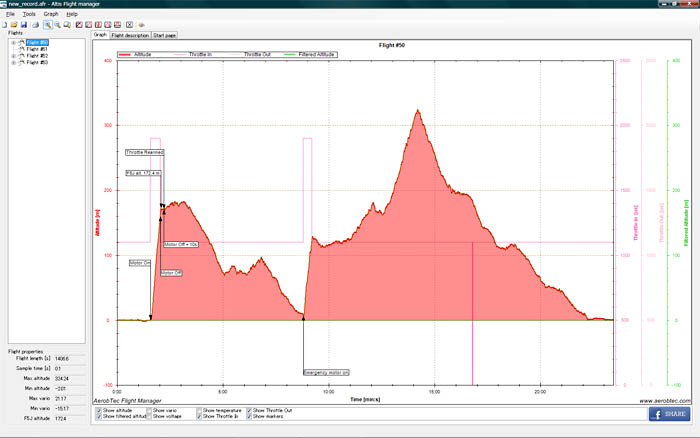
Task: Click the Emergency motor on marker label
Action: (x=326, y=372)
